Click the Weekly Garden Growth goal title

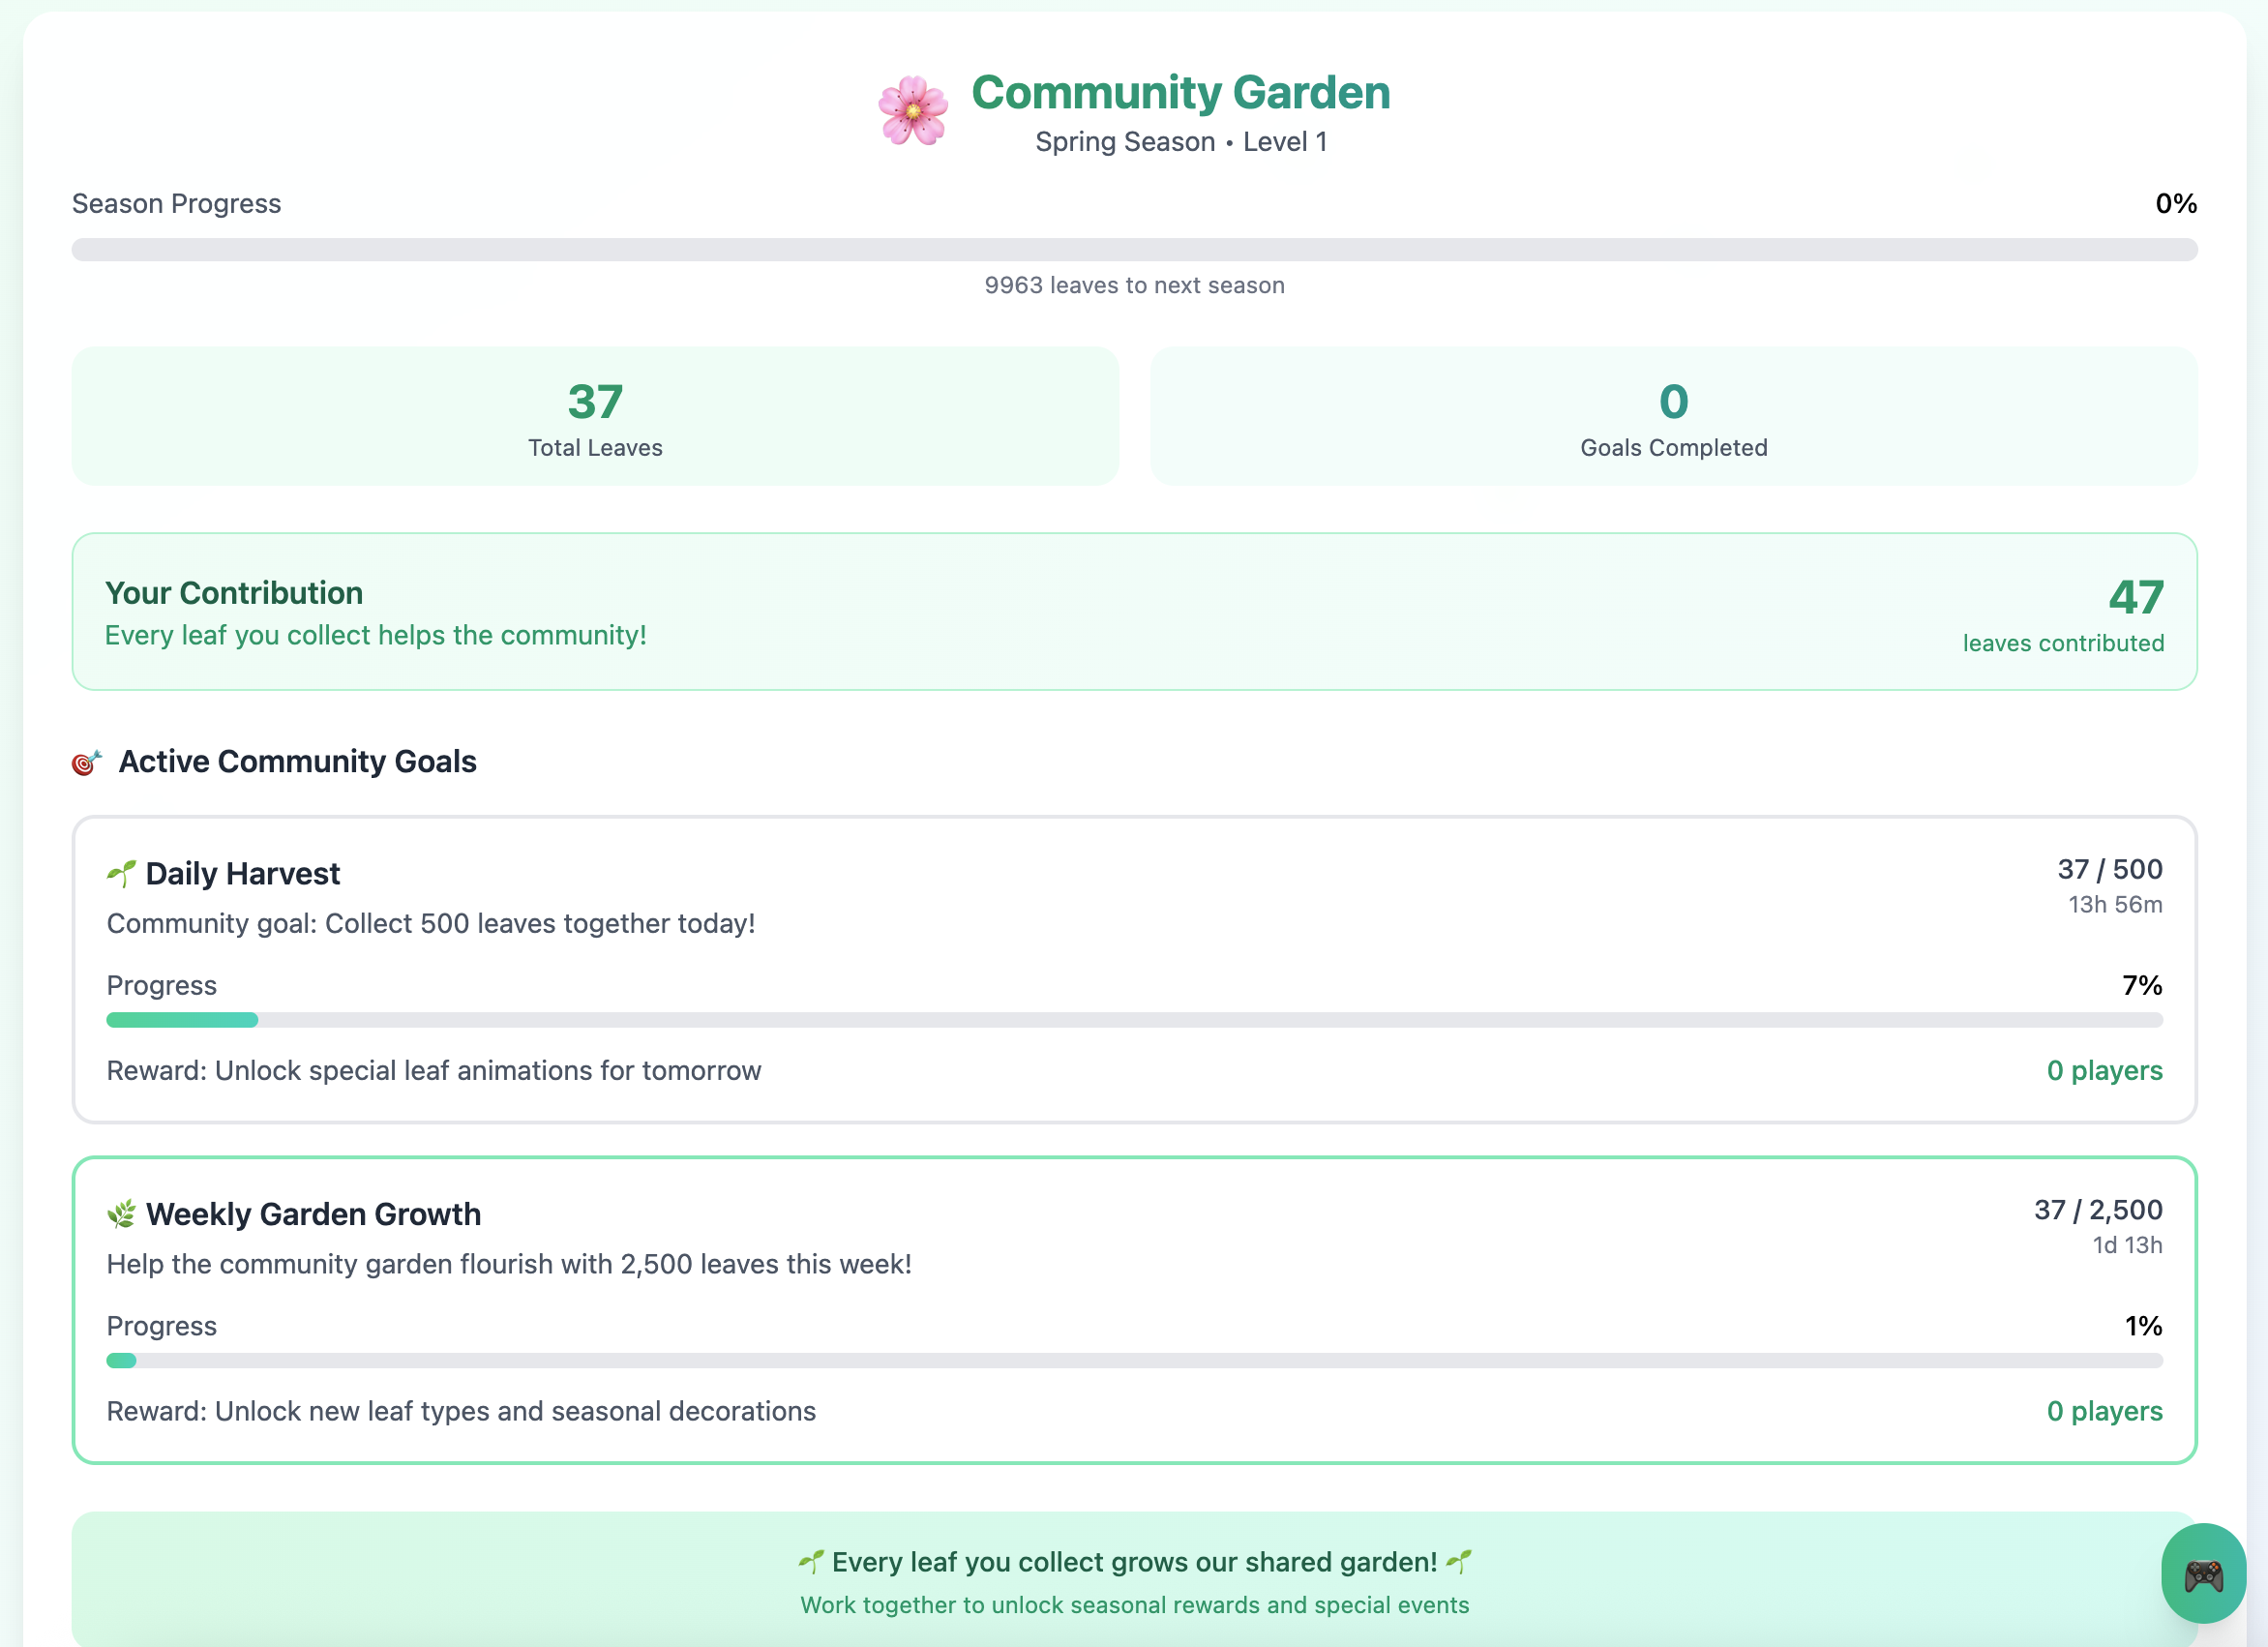tap(313, 1214)
